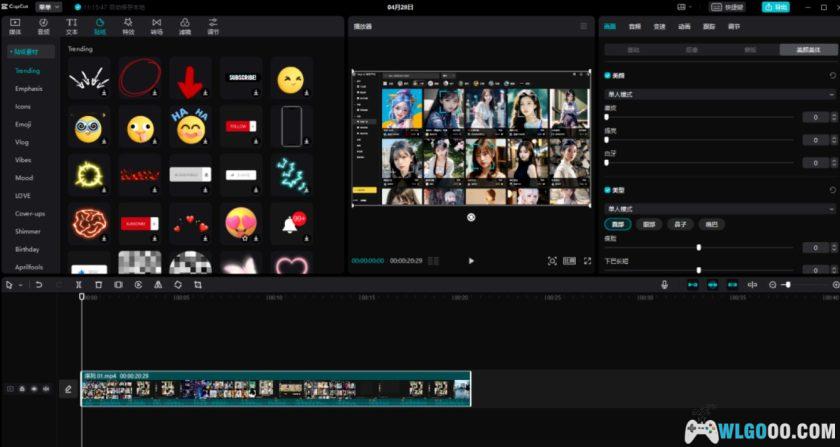This screenshot has width=840, height=447.
Task: Select the Nose part pill button
Action: [x=680, y=224]
